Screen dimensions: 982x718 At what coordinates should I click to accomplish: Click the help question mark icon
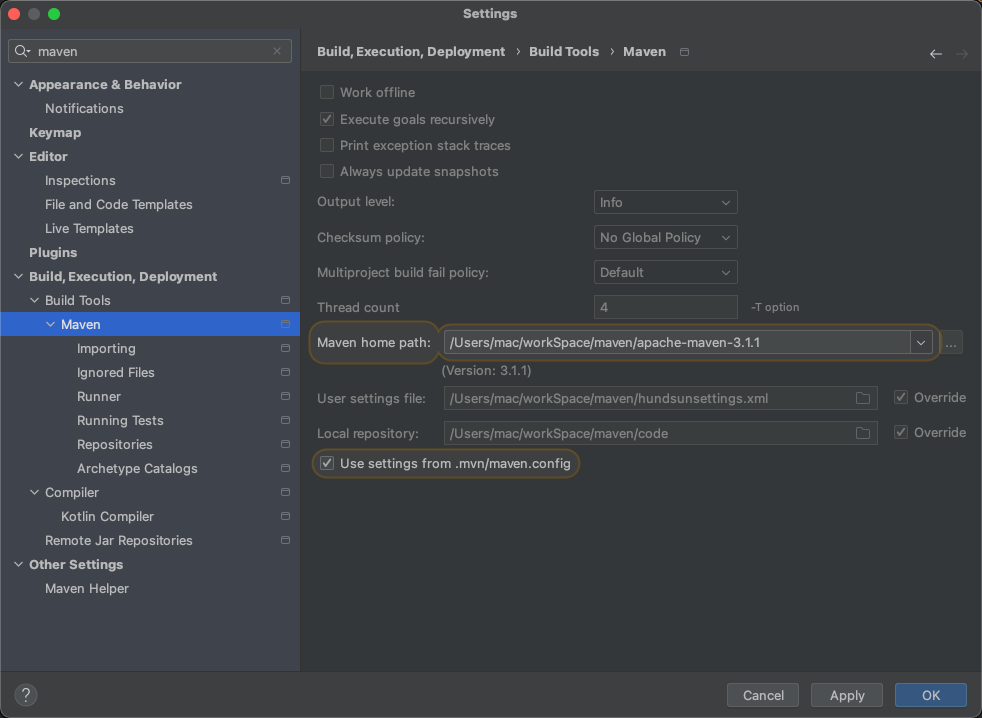(26, 695)
